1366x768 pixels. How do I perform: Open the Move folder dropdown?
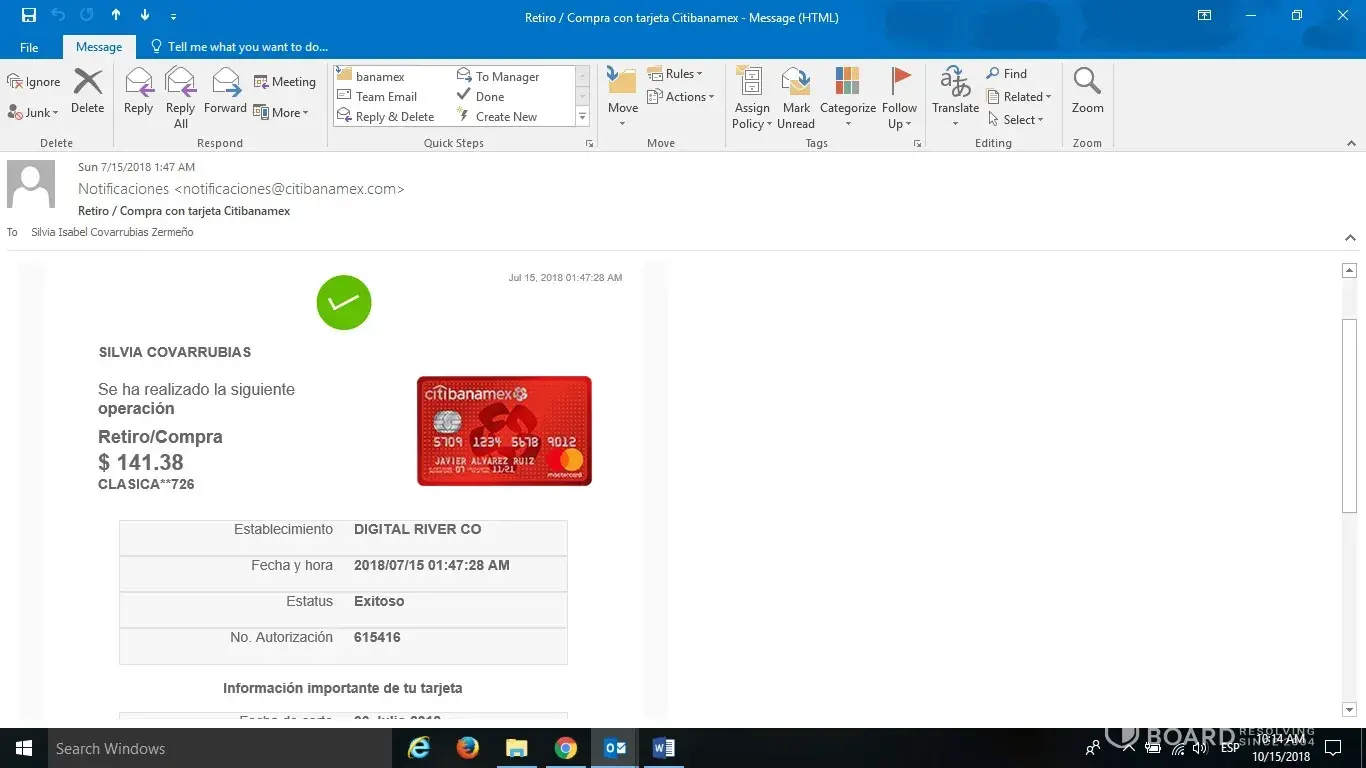click(622, 98)
